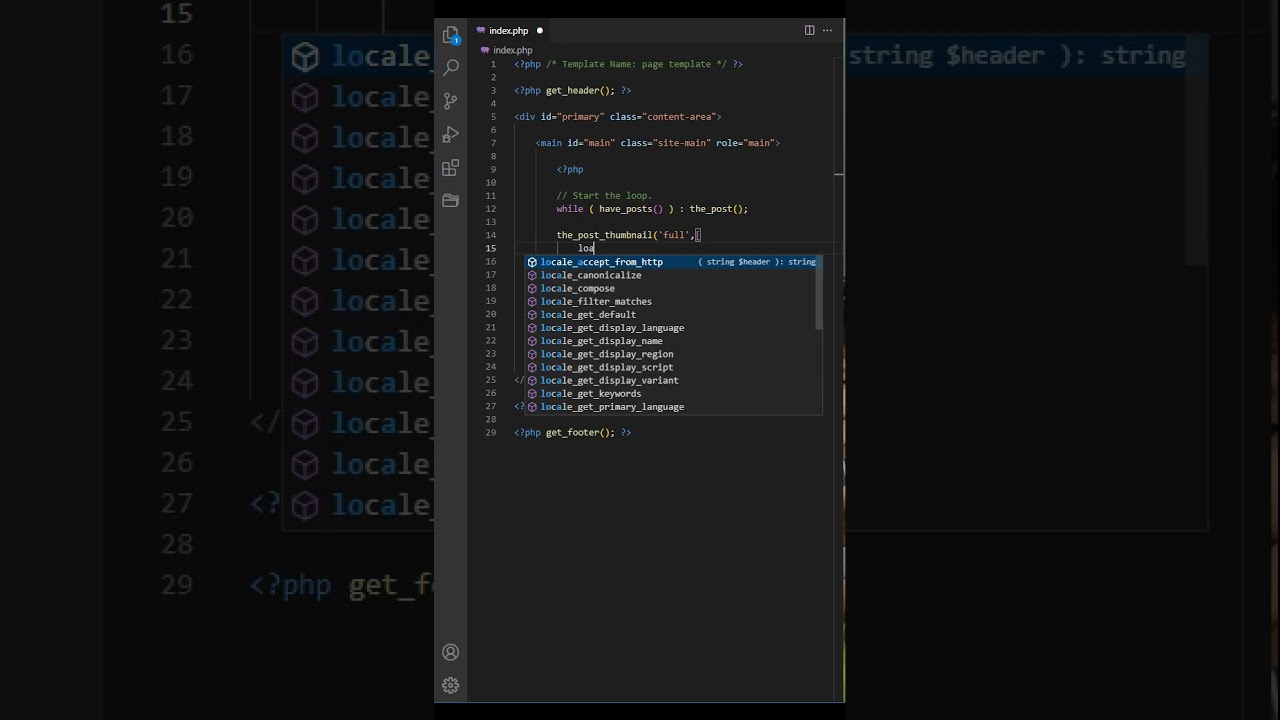Click the function icon beside locale_accept_from_http
This screenshot has height=720, width=1280.
pyautogui.click(x=532, y=262)
